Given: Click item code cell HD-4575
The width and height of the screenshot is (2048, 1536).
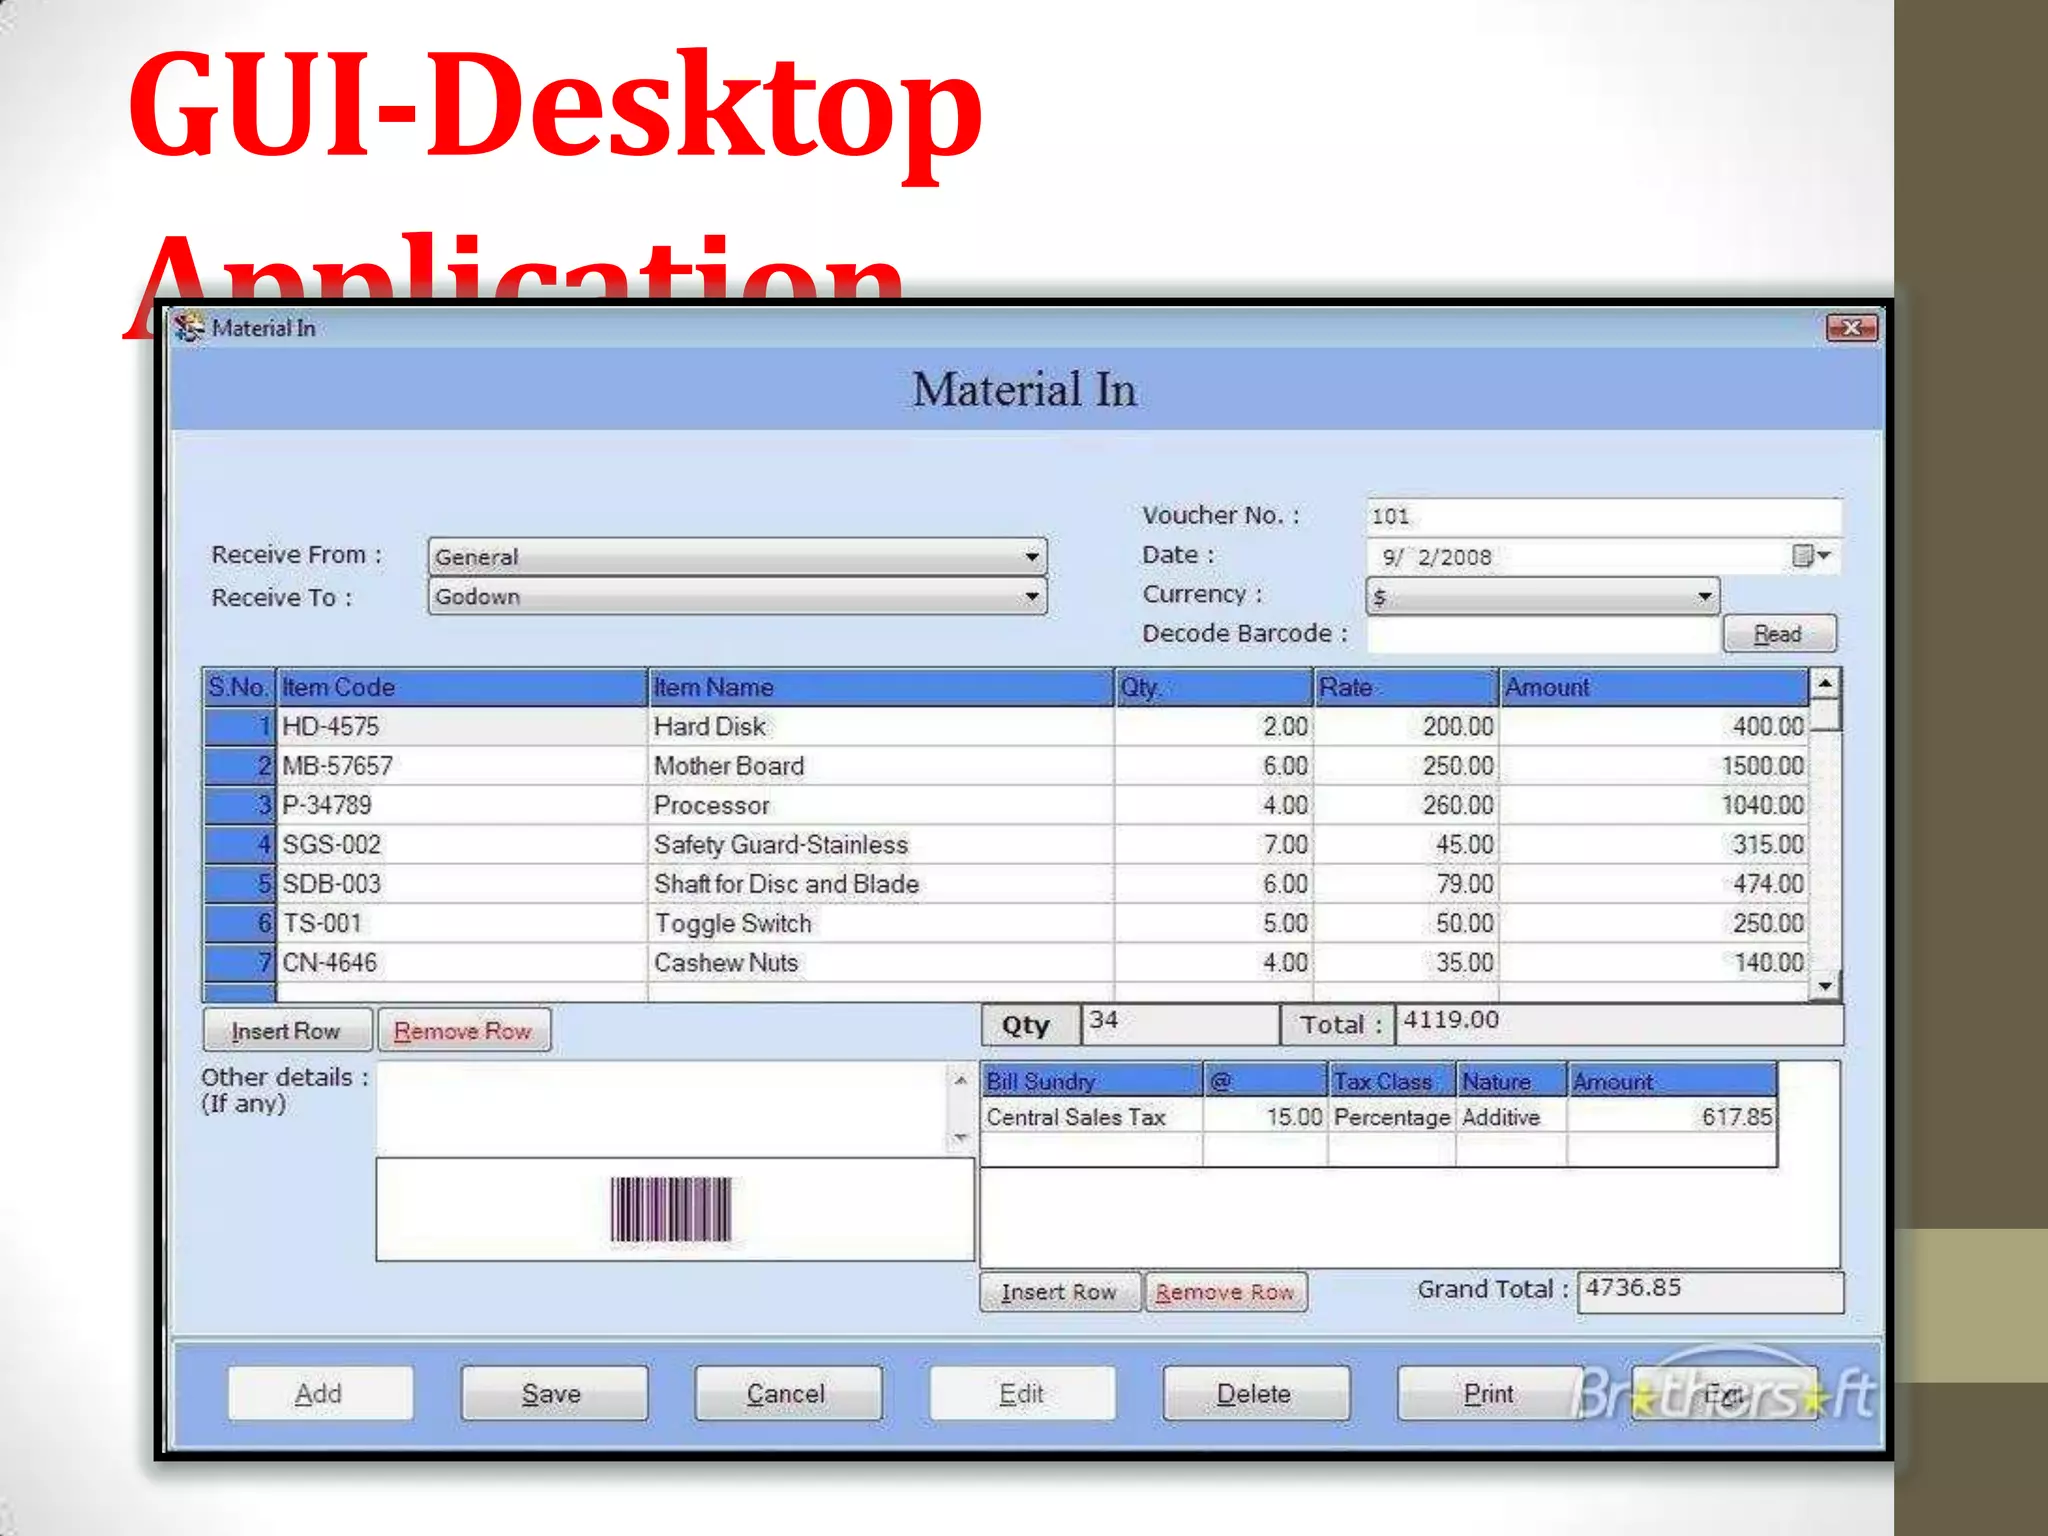Looking at the screenshot, I should tap(462, 727).
